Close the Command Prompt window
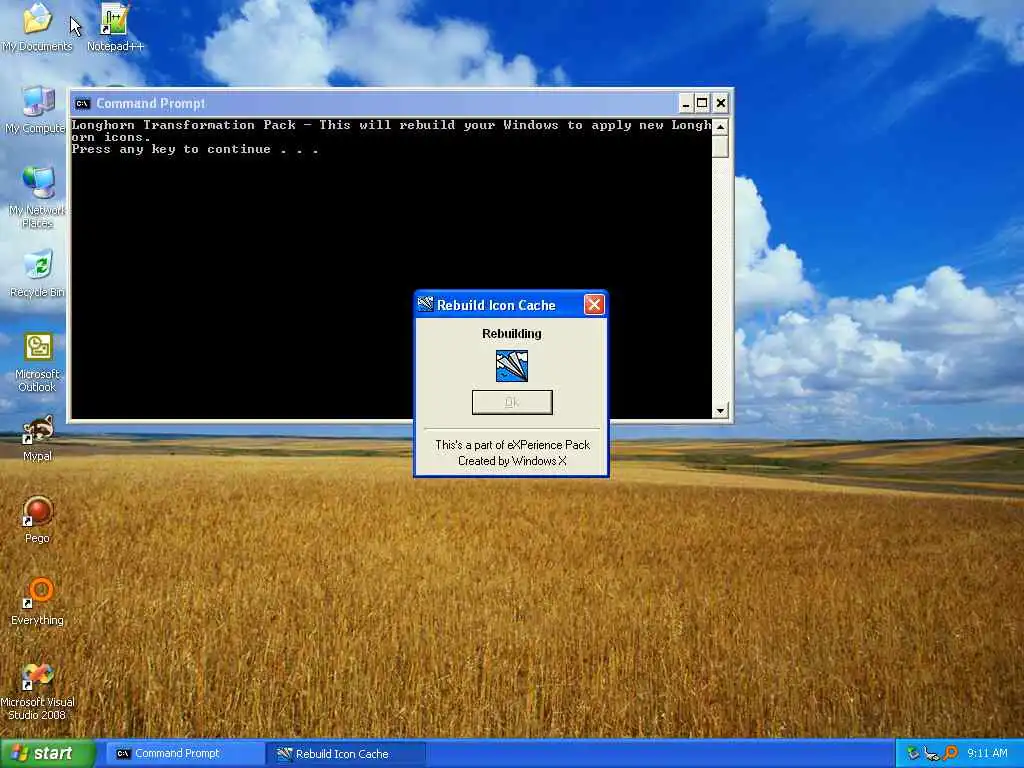 tap(720, 103)
